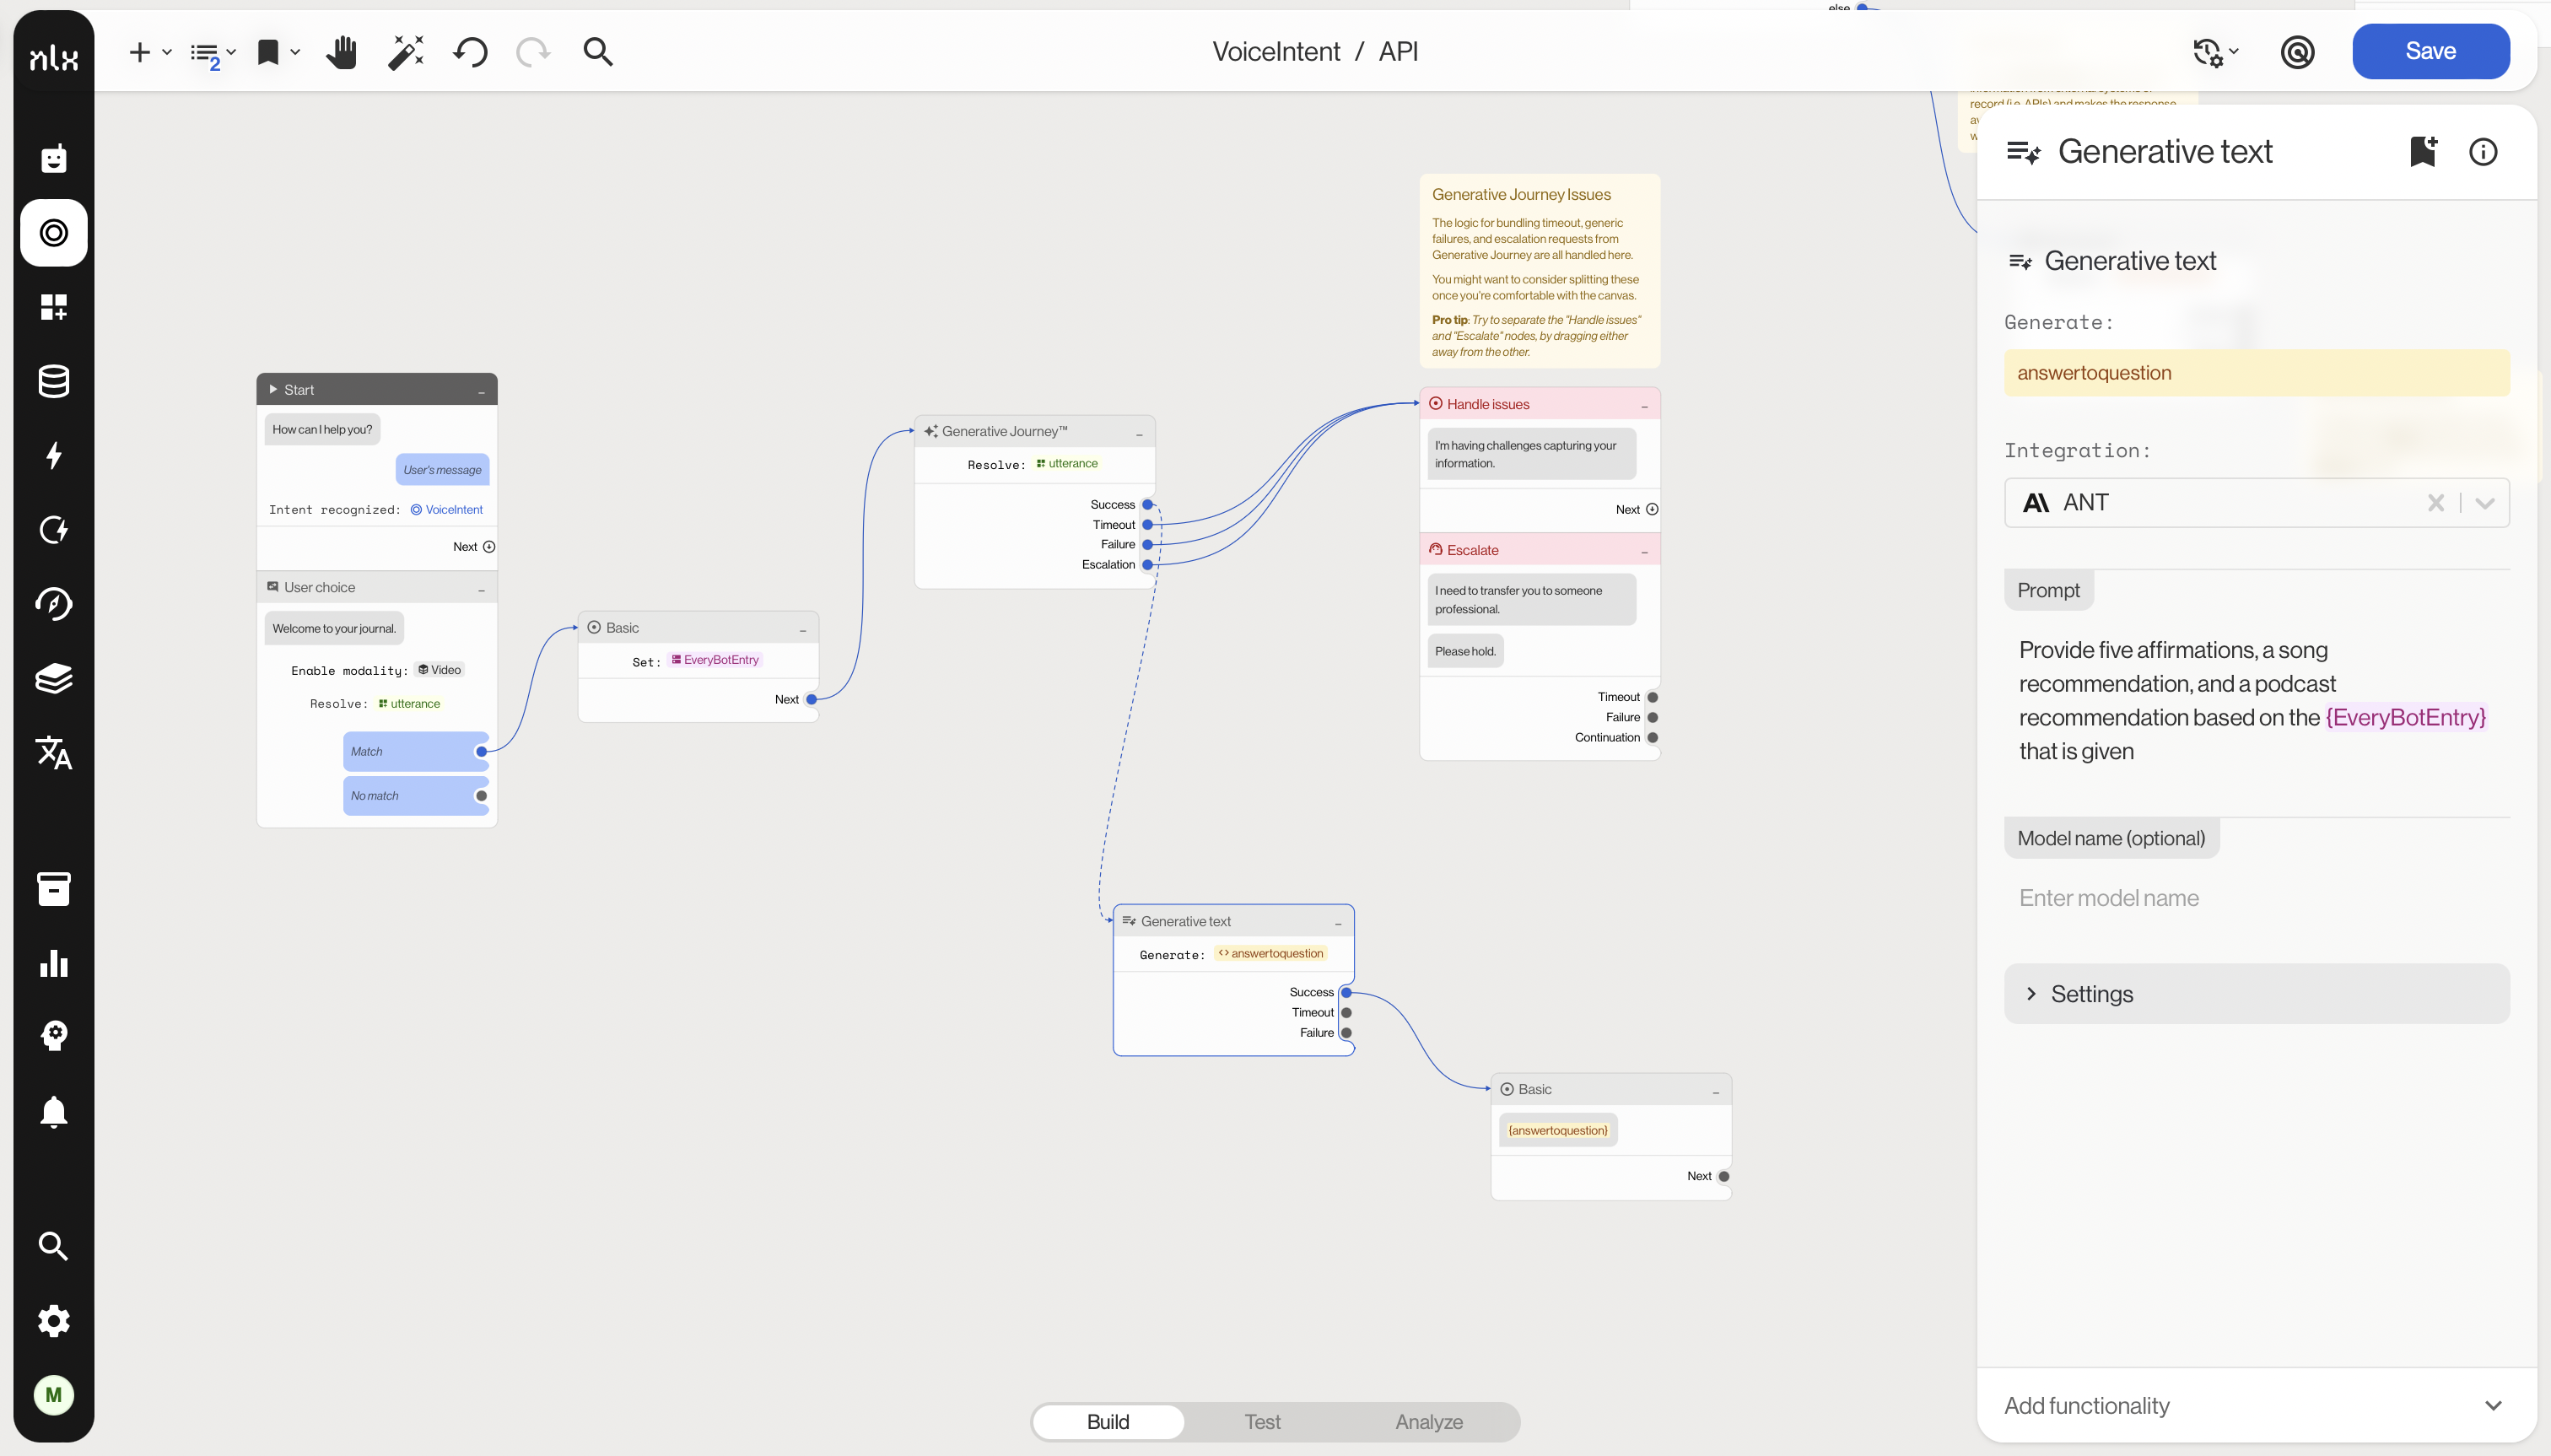Click the Save button

[x=2430, y=52]
